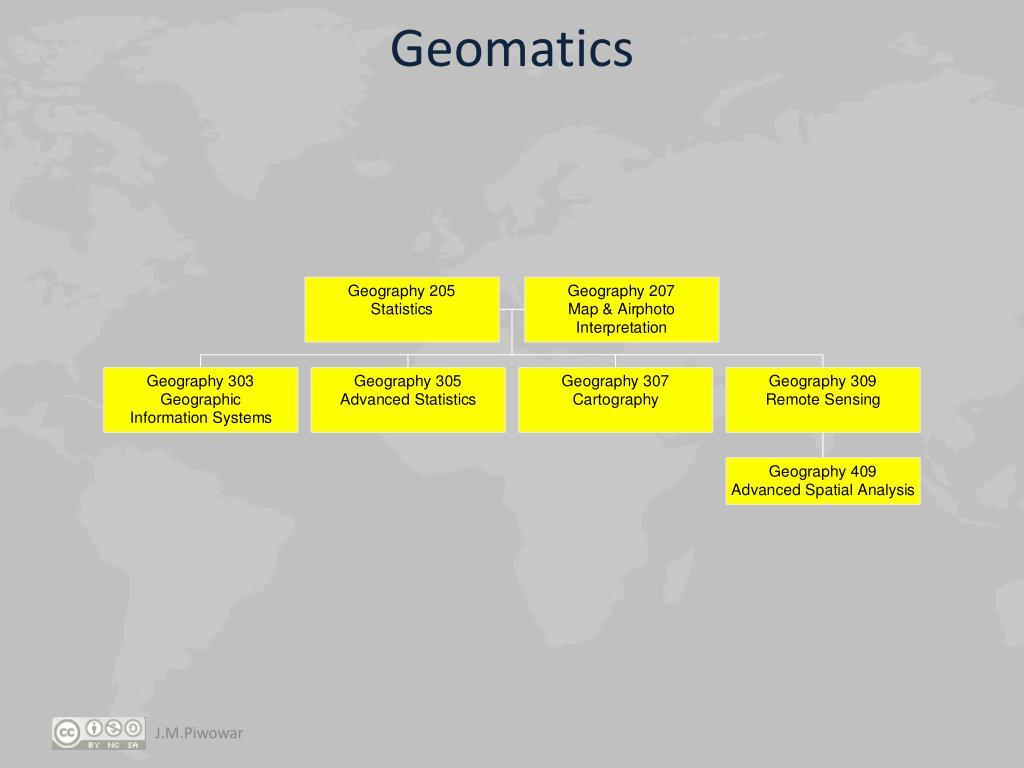Click the J.M.Piwowar author credit
1024x768 pixels.
(x=199, y=733)
